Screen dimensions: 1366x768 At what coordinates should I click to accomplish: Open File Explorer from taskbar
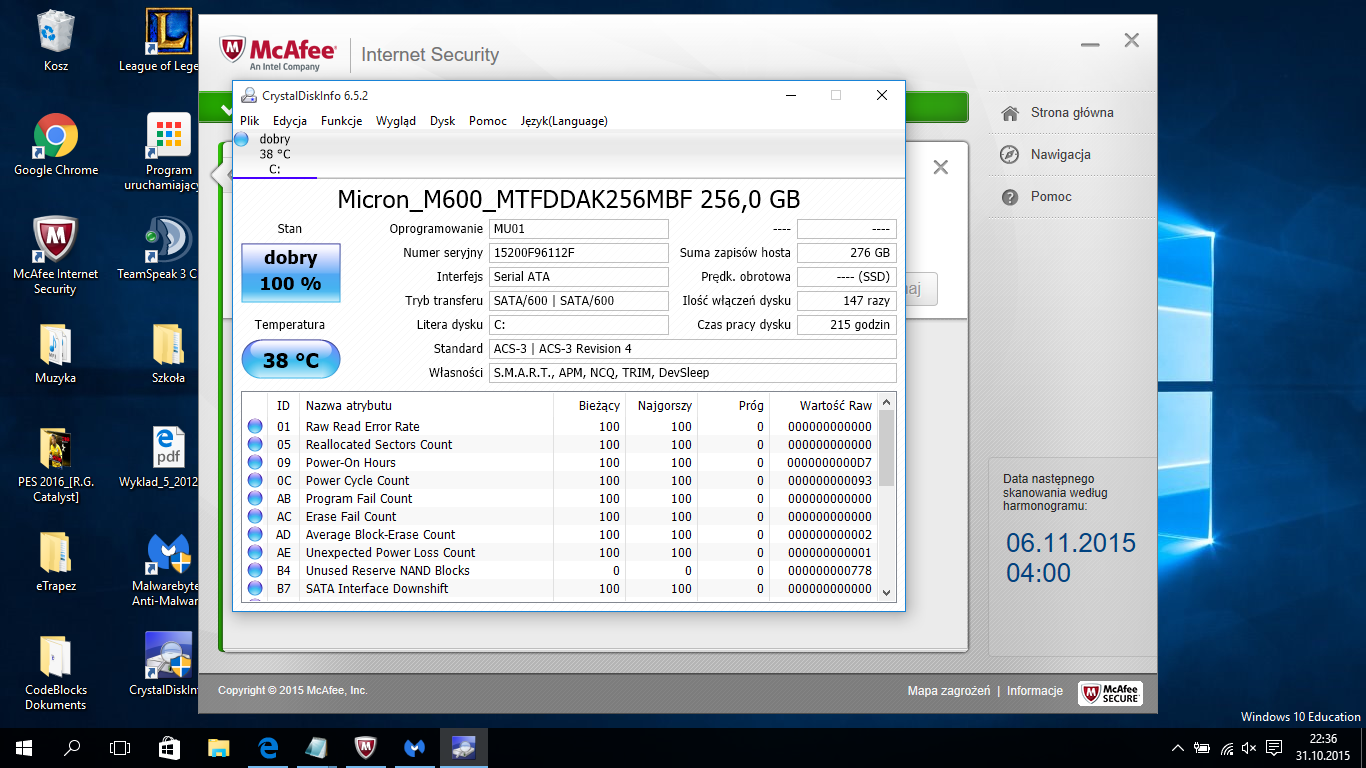pyautogui.click(x=218, y=748)
